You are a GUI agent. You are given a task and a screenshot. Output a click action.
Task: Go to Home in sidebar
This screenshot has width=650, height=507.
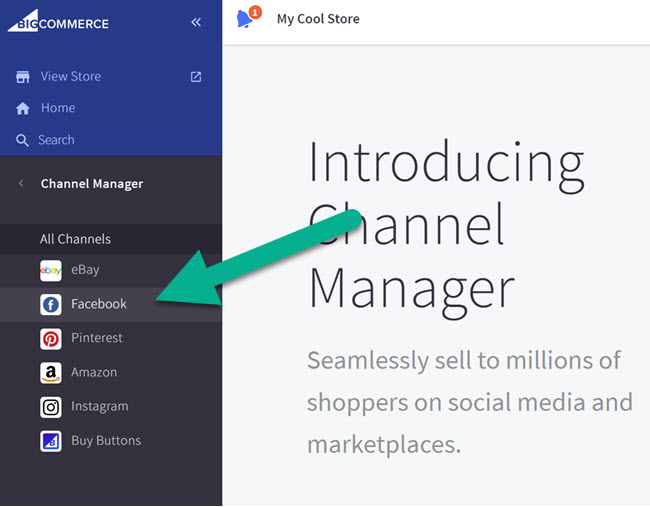point(58,108)
